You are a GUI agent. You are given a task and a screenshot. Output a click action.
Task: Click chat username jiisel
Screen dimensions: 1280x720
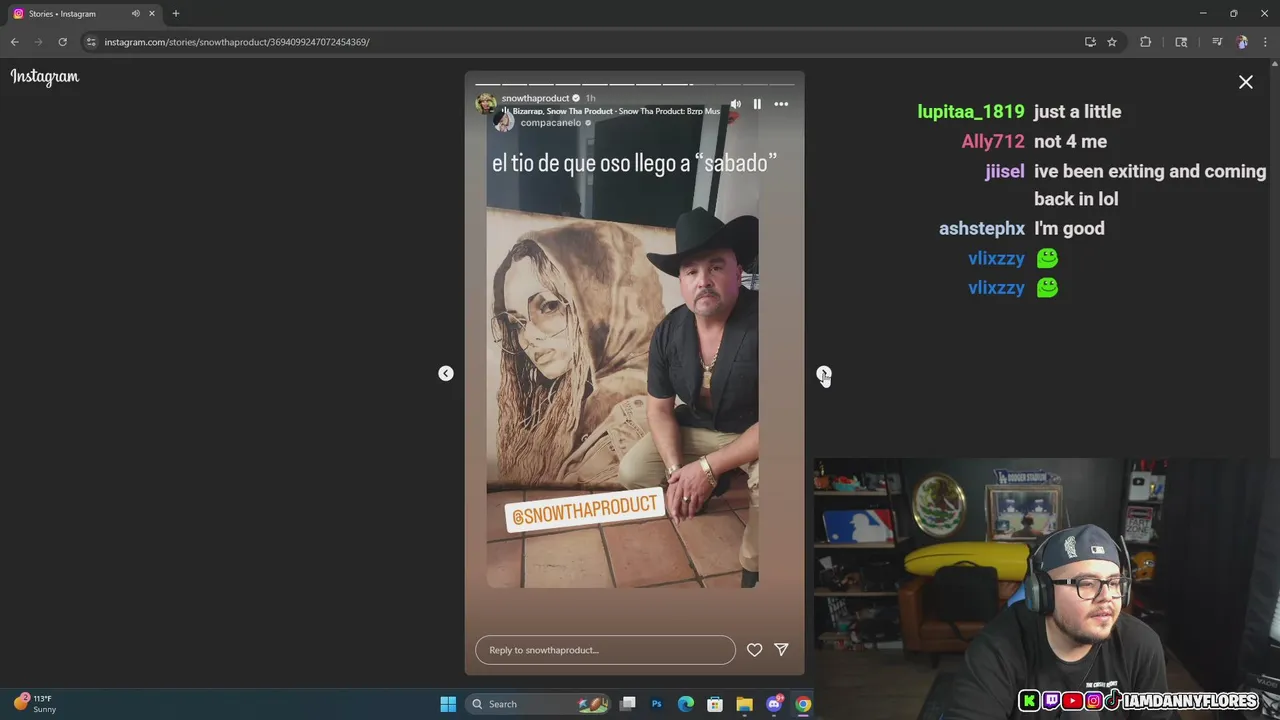1005,172
